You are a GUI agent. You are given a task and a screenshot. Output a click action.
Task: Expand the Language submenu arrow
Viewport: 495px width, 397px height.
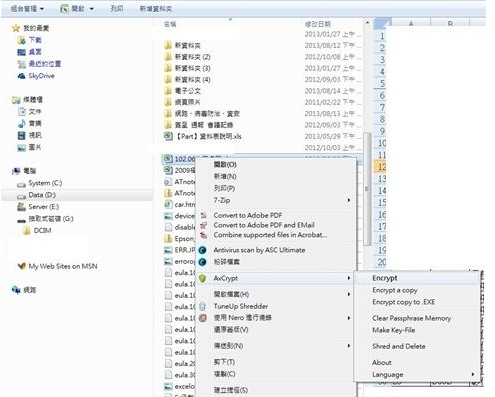(x=473, y=374)
